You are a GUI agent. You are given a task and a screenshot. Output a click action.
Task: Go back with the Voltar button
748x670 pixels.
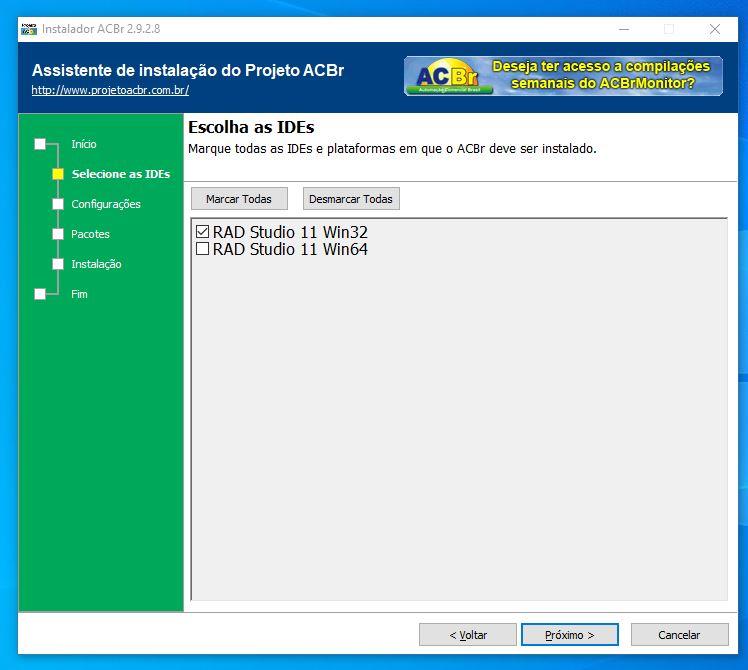coord(468,635)
